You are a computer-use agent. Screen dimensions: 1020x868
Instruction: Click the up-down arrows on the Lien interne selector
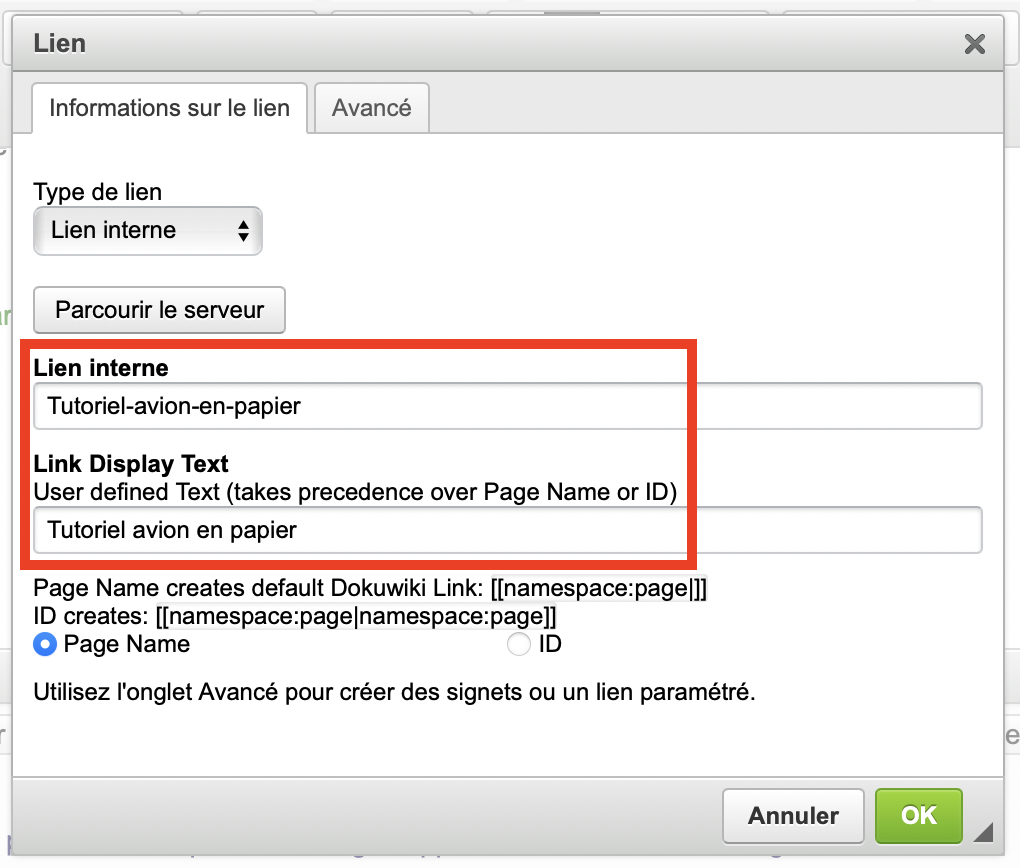click(243, 231)
